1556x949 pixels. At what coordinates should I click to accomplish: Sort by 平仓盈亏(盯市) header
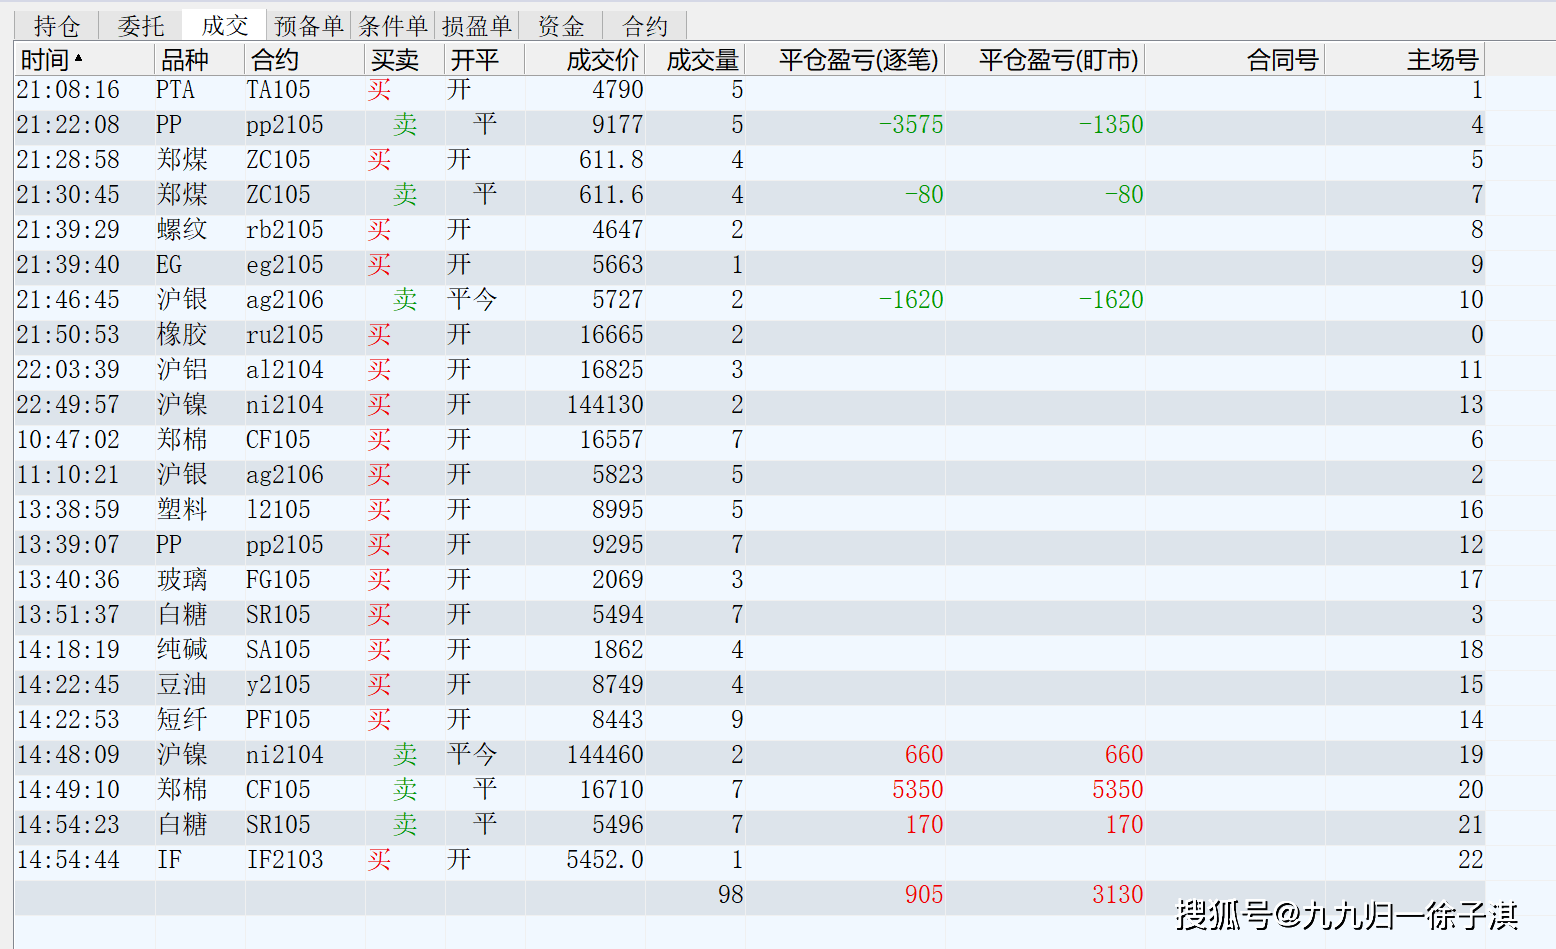[1045, 60]
